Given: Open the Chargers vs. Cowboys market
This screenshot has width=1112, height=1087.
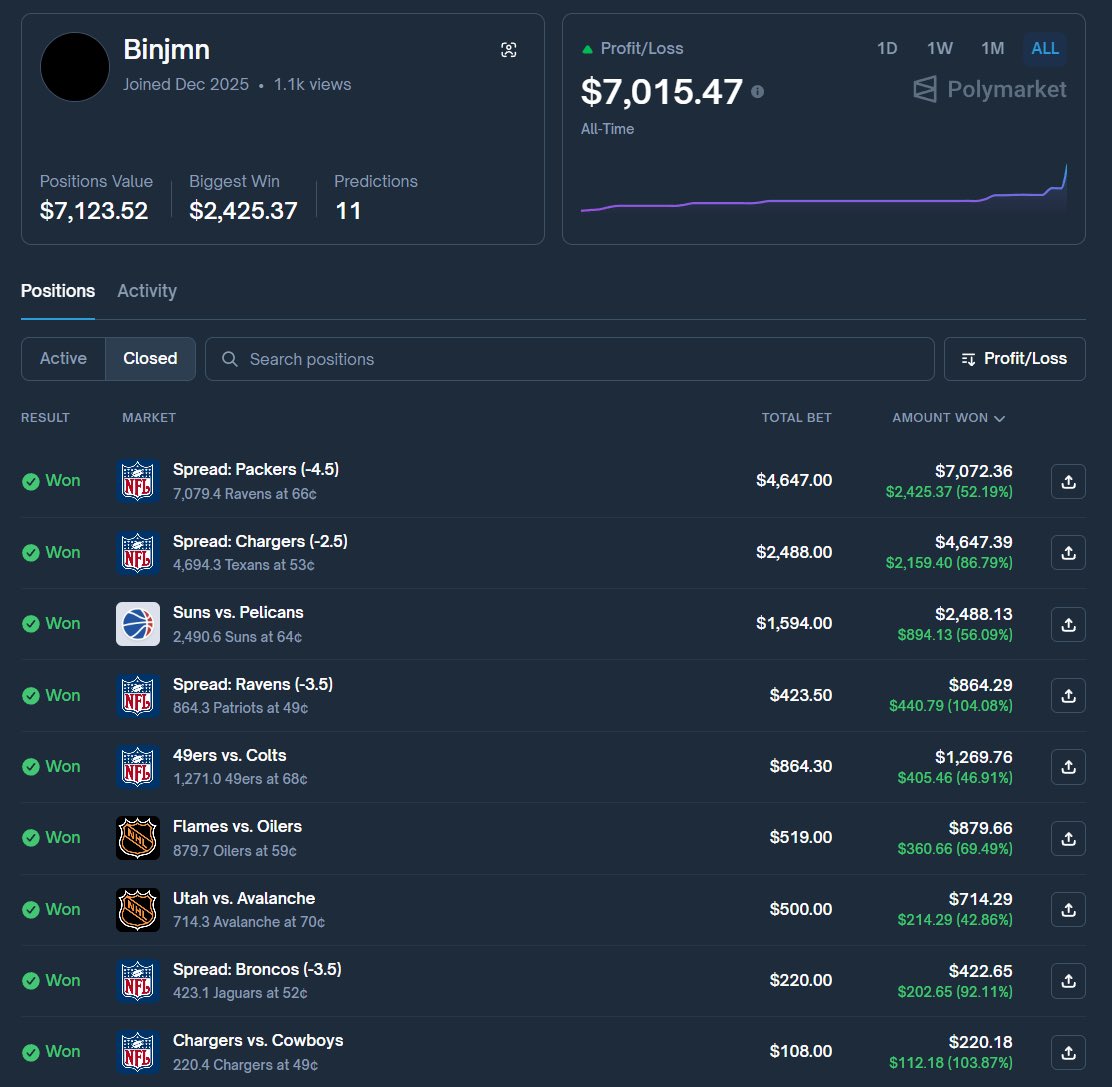Looking at the screenshot, I should (258, 1040).
